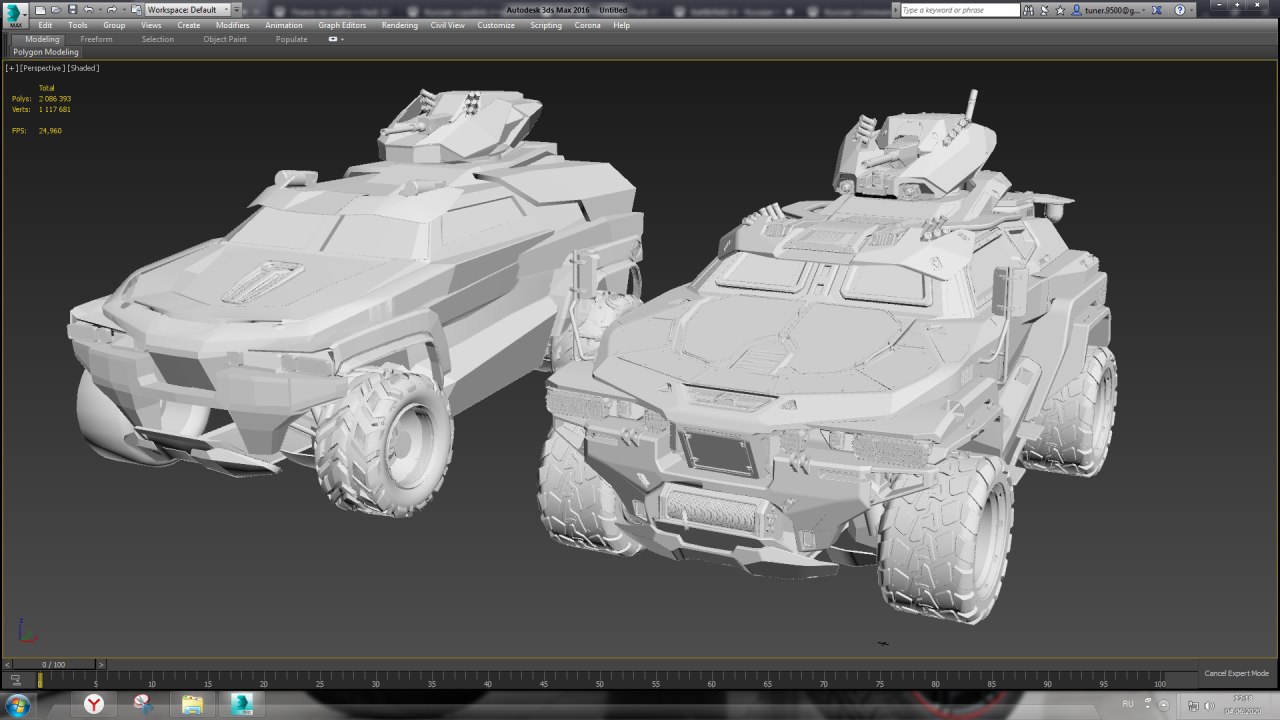Open the Edit menu

coord(46,25)
